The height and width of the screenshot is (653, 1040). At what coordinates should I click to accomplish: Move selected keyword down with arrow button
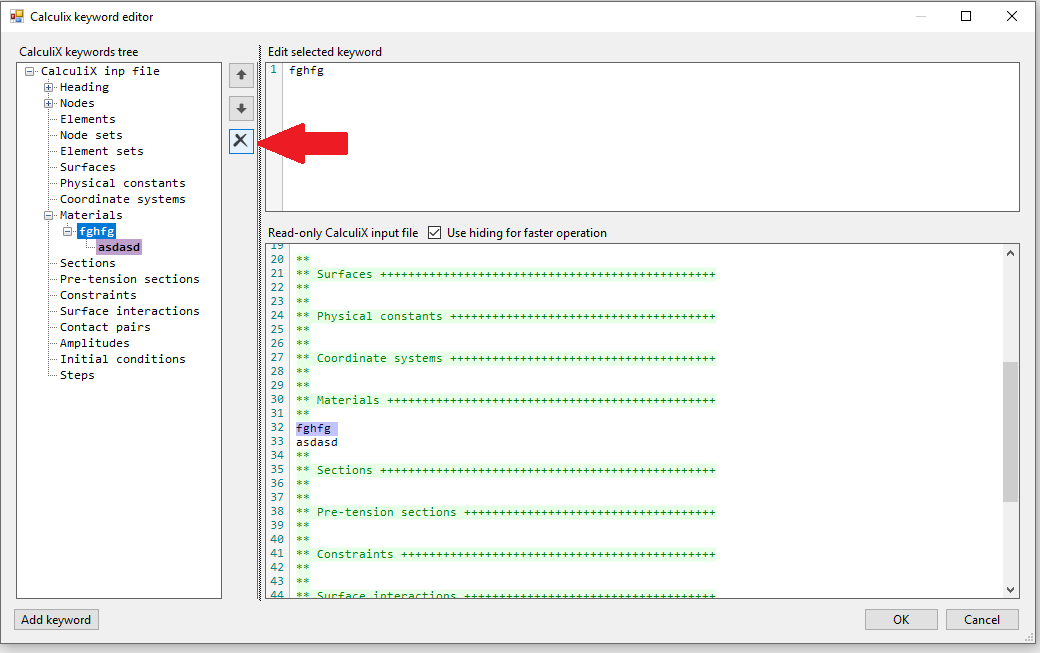(x=241, y=108)
